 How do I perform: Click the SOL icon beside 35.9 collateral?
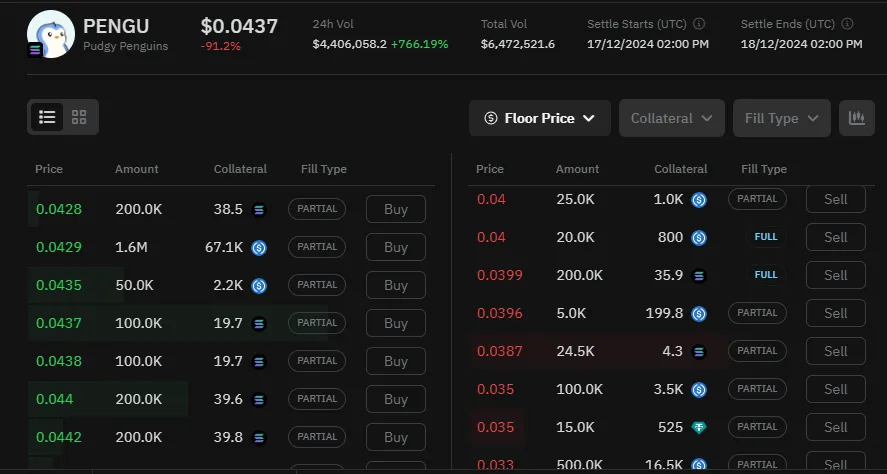[x=699, y=275]
